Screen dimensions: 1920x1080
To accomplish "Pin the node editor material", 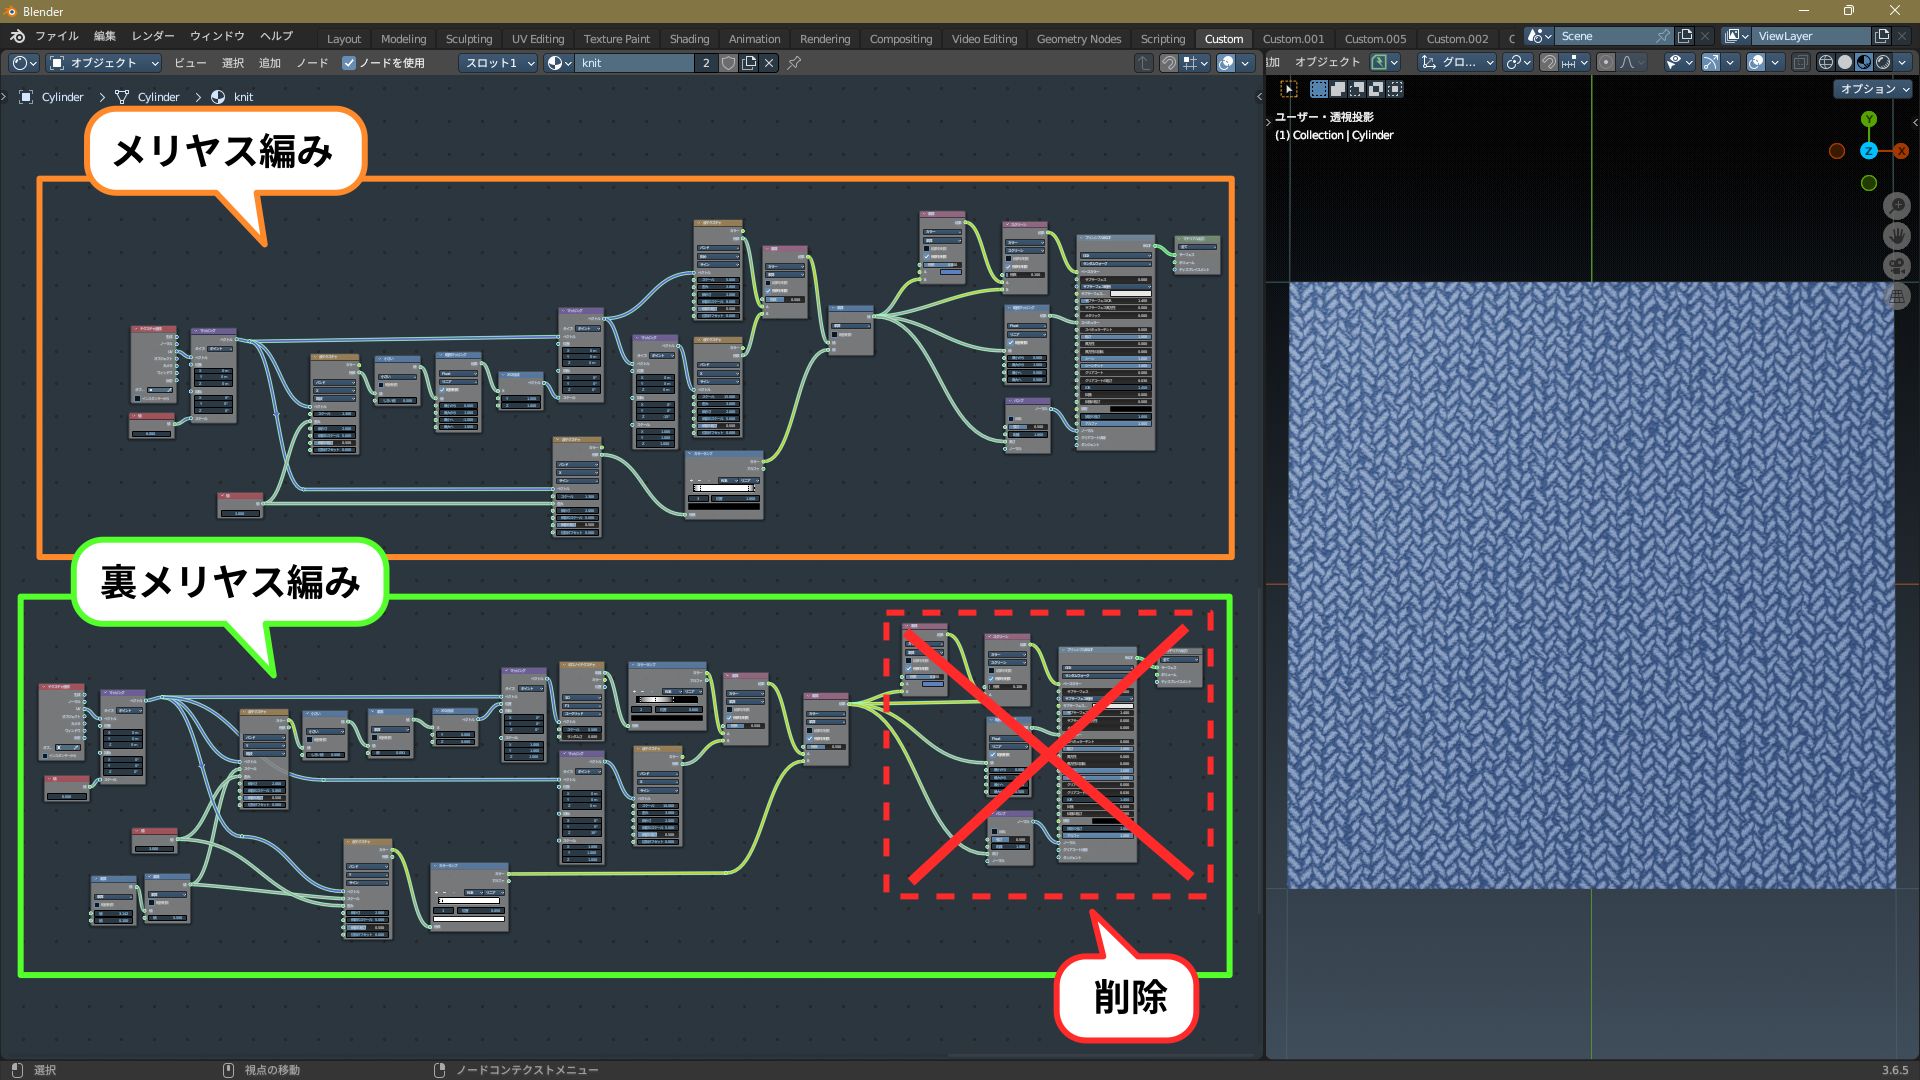I will pos(794,63).
